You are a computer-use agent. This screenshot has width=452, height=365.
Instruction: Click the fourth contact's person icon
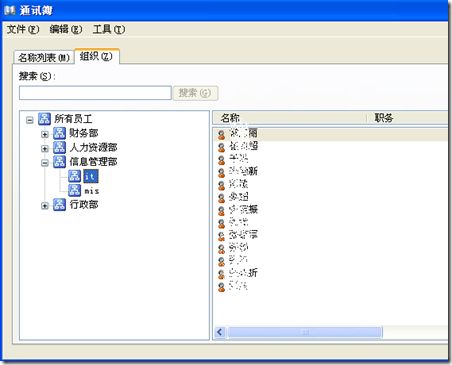coord(221,173)
